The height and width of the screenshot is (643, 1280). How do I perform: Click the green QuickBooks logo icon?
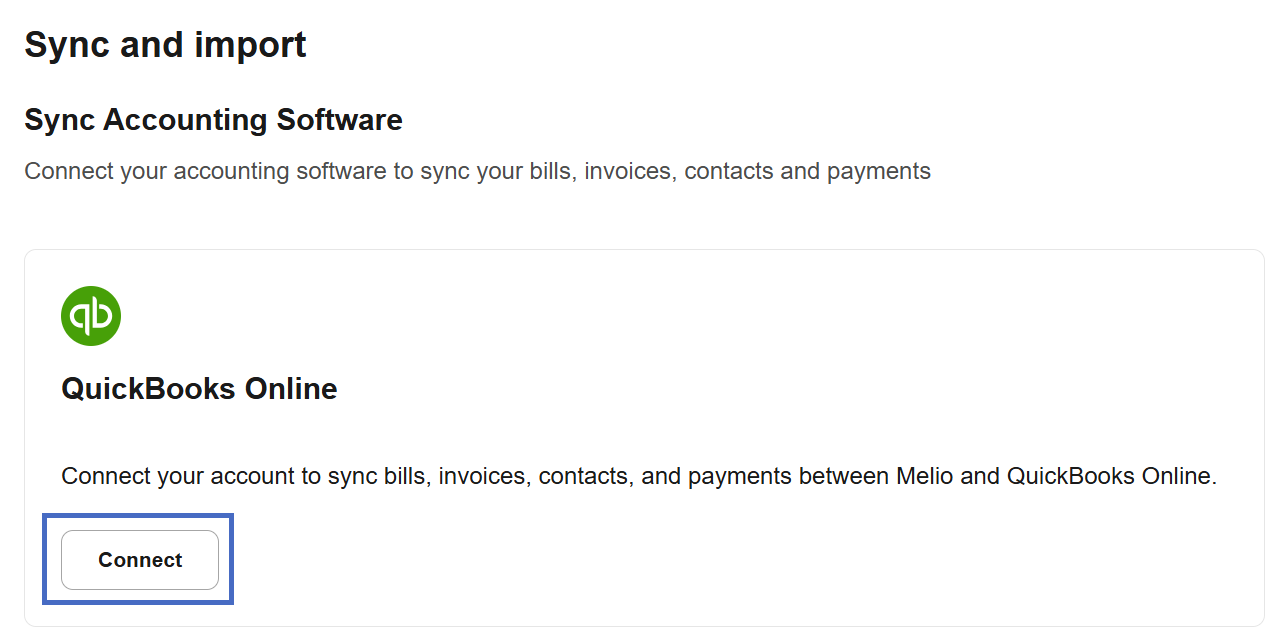coord(91,316)
